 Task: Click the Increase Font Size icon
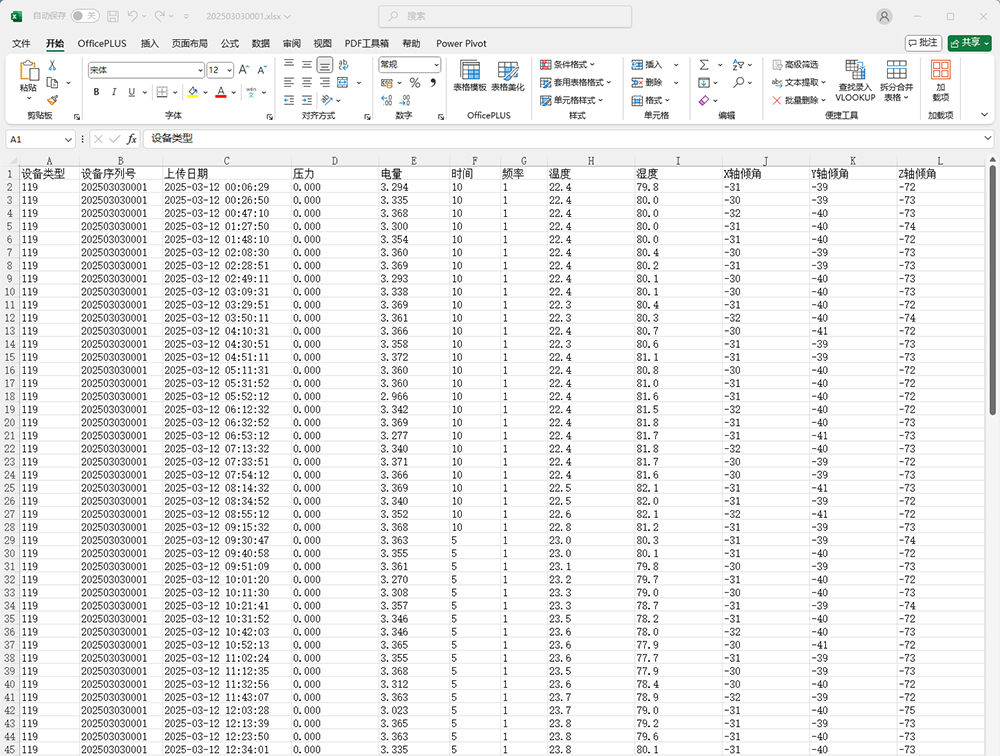point(244,70)
